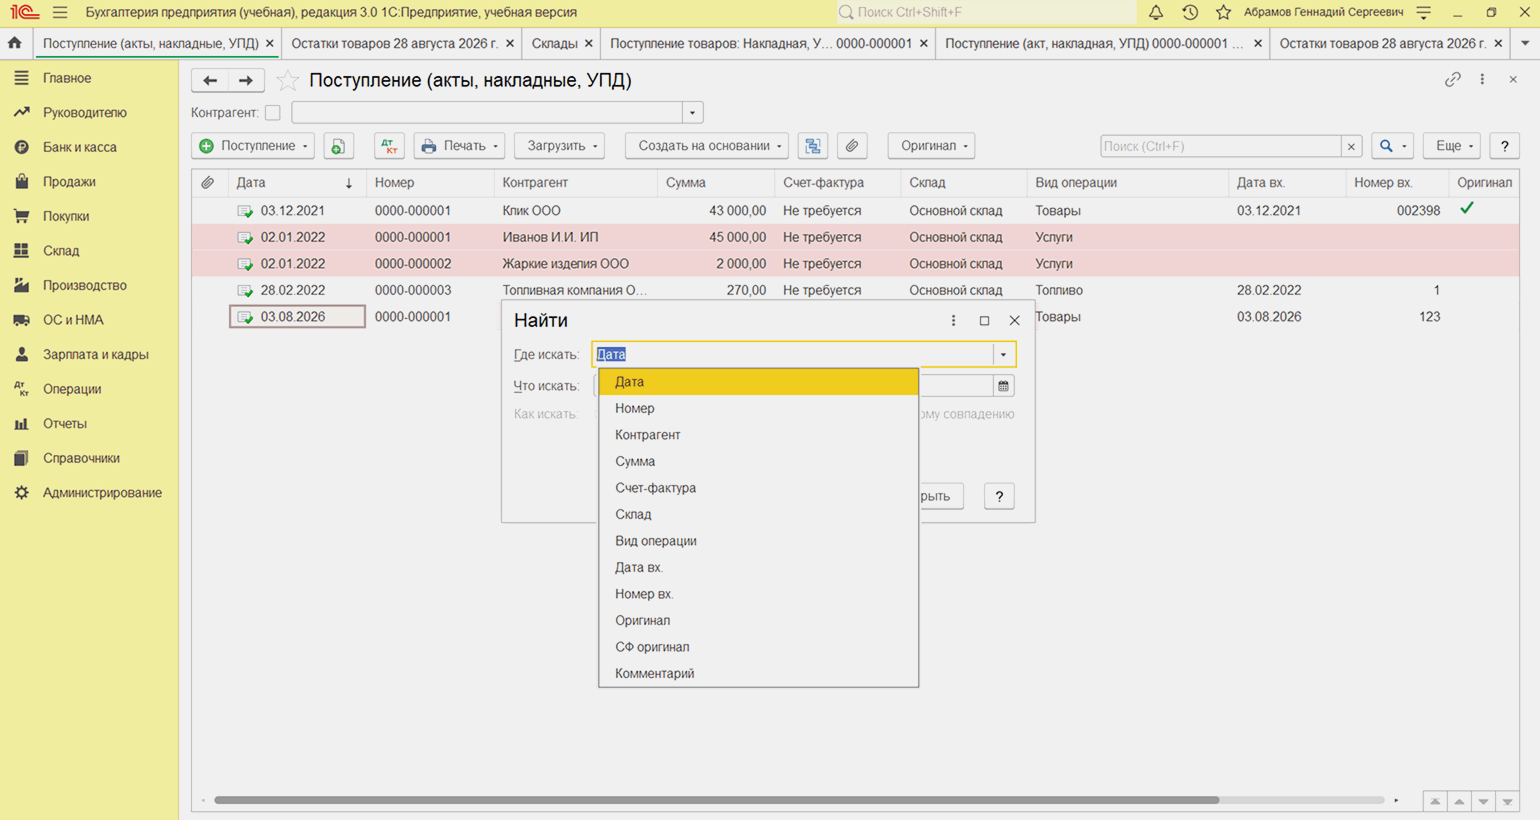Click the favorites star next to title
The height and width of the screenshot is (820, 1540).
pos(287,80)
